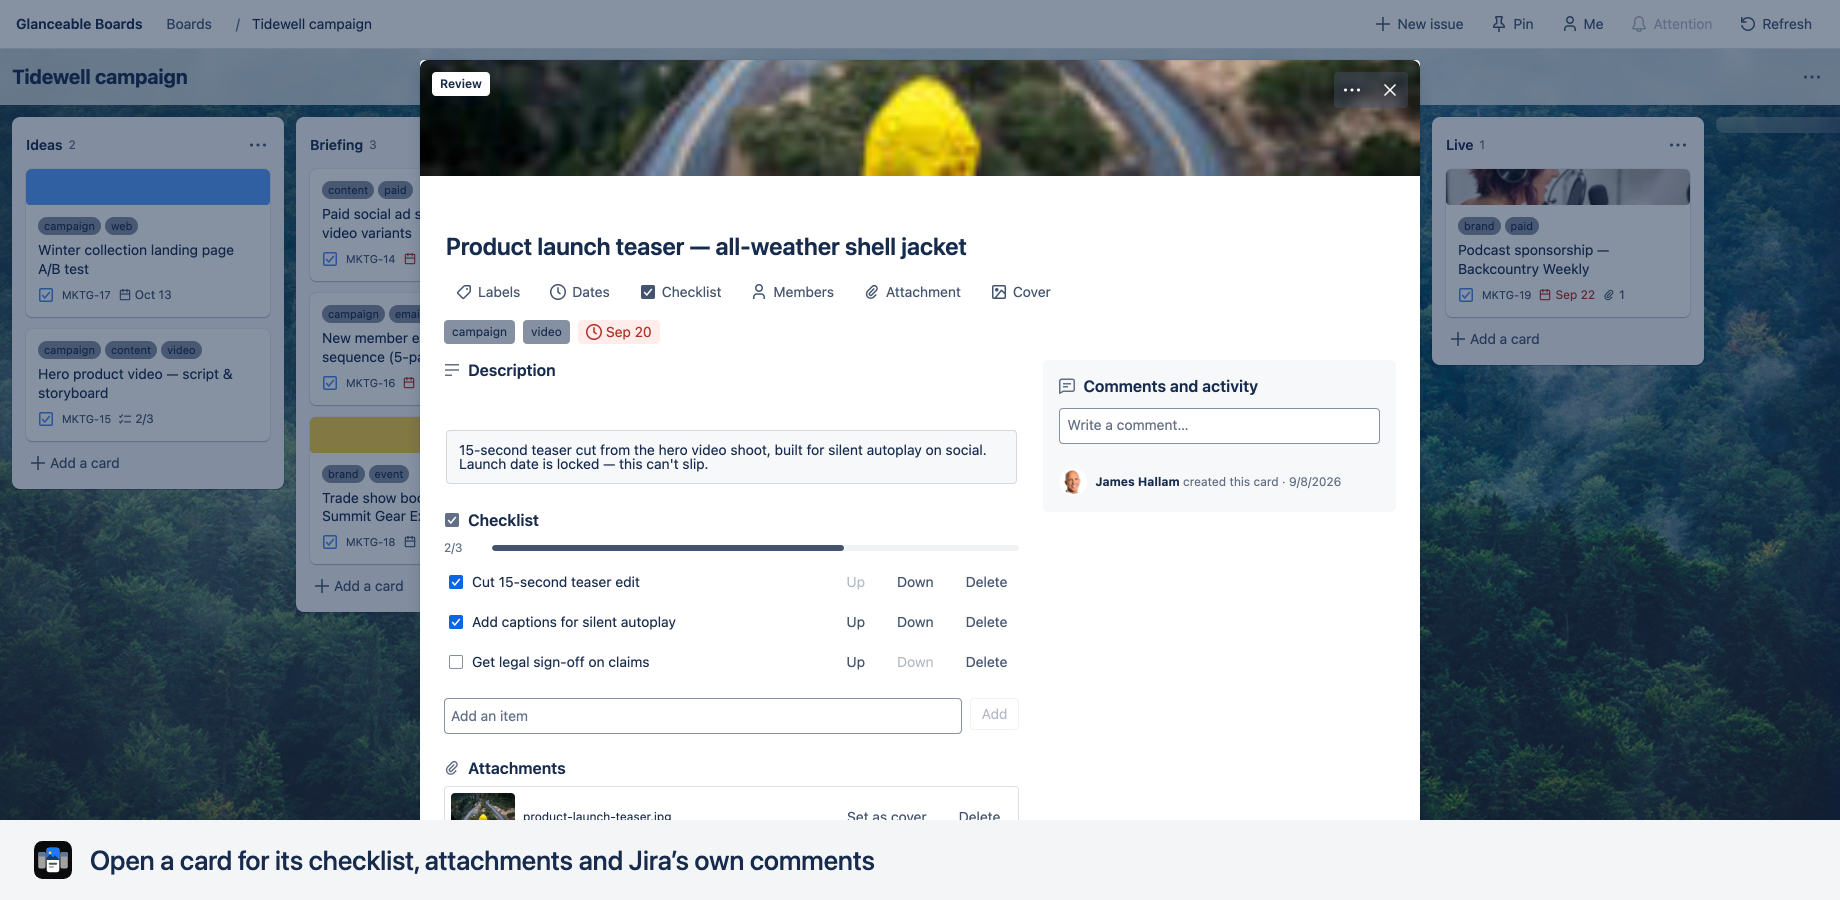Open Dates clock action
This screenshot has height=900, width=1840.
tap(580, 292)
